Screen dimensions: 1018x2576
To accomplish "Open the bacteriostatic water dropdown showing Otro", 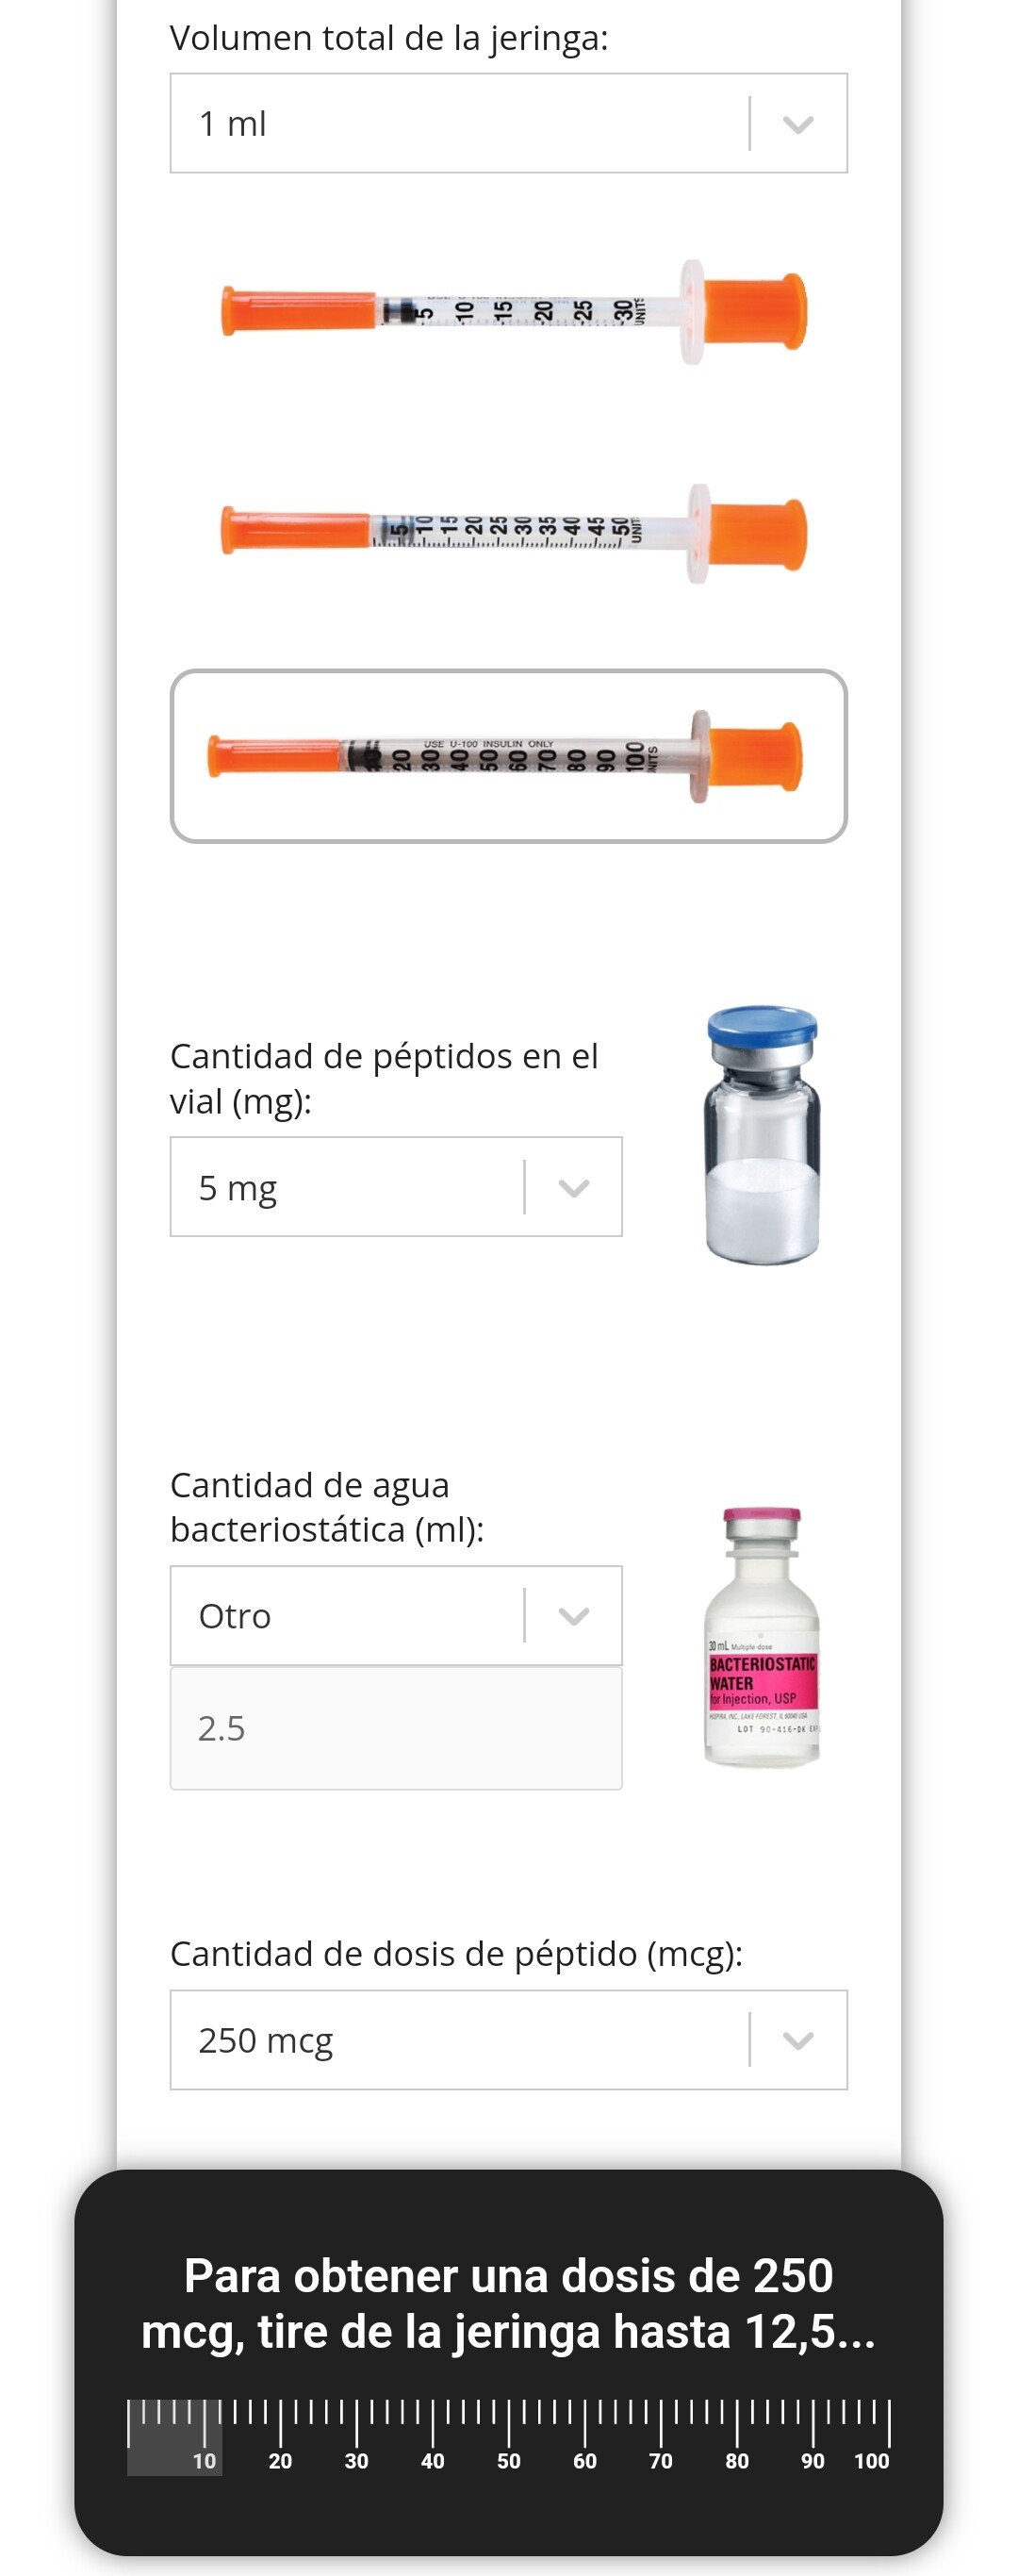I will 396,1615.
